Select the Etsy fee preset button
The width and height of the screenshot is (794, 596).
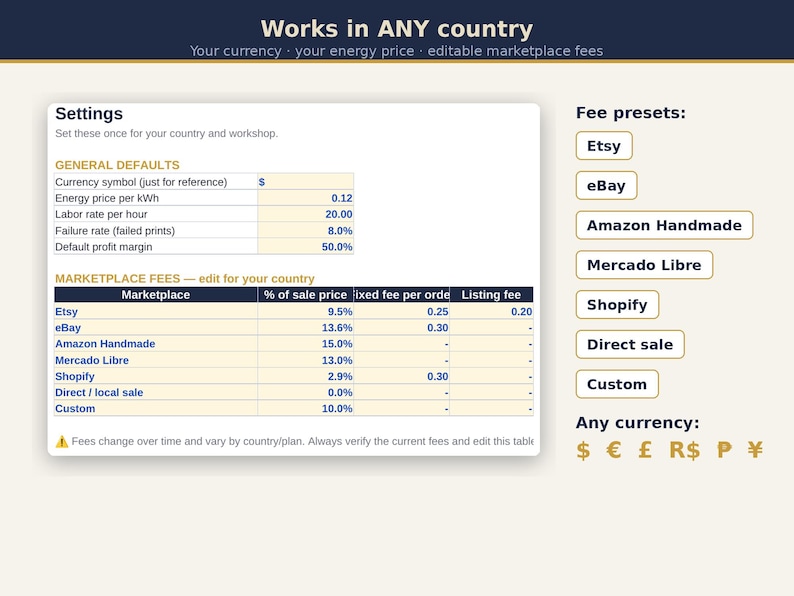604,146
